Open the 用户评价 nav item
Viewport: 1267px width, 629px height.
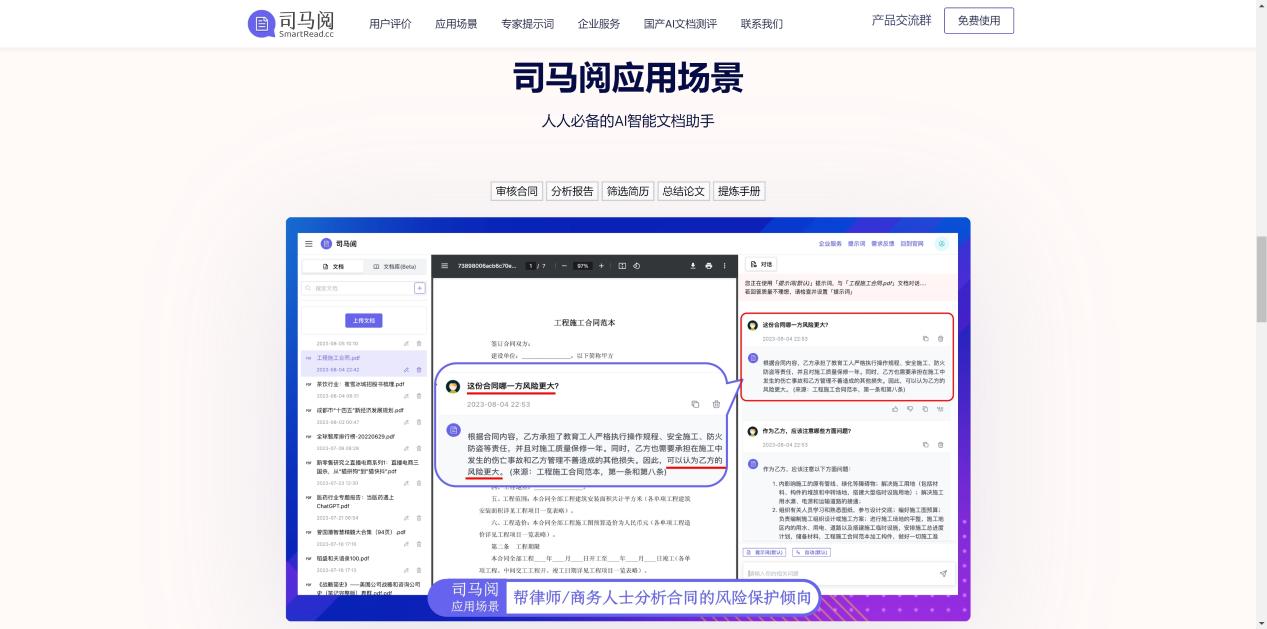click(390, 24)
